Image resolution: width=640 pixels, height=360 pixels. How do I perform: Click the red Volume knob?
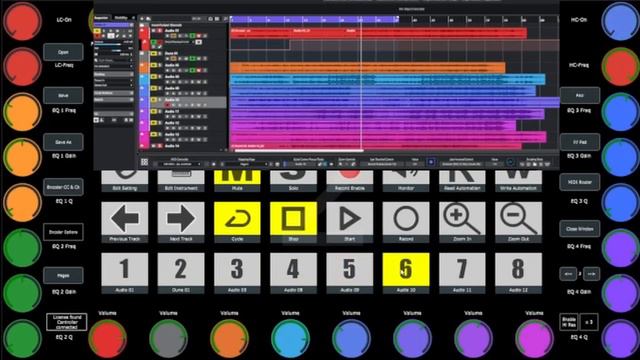coord(107,338)
